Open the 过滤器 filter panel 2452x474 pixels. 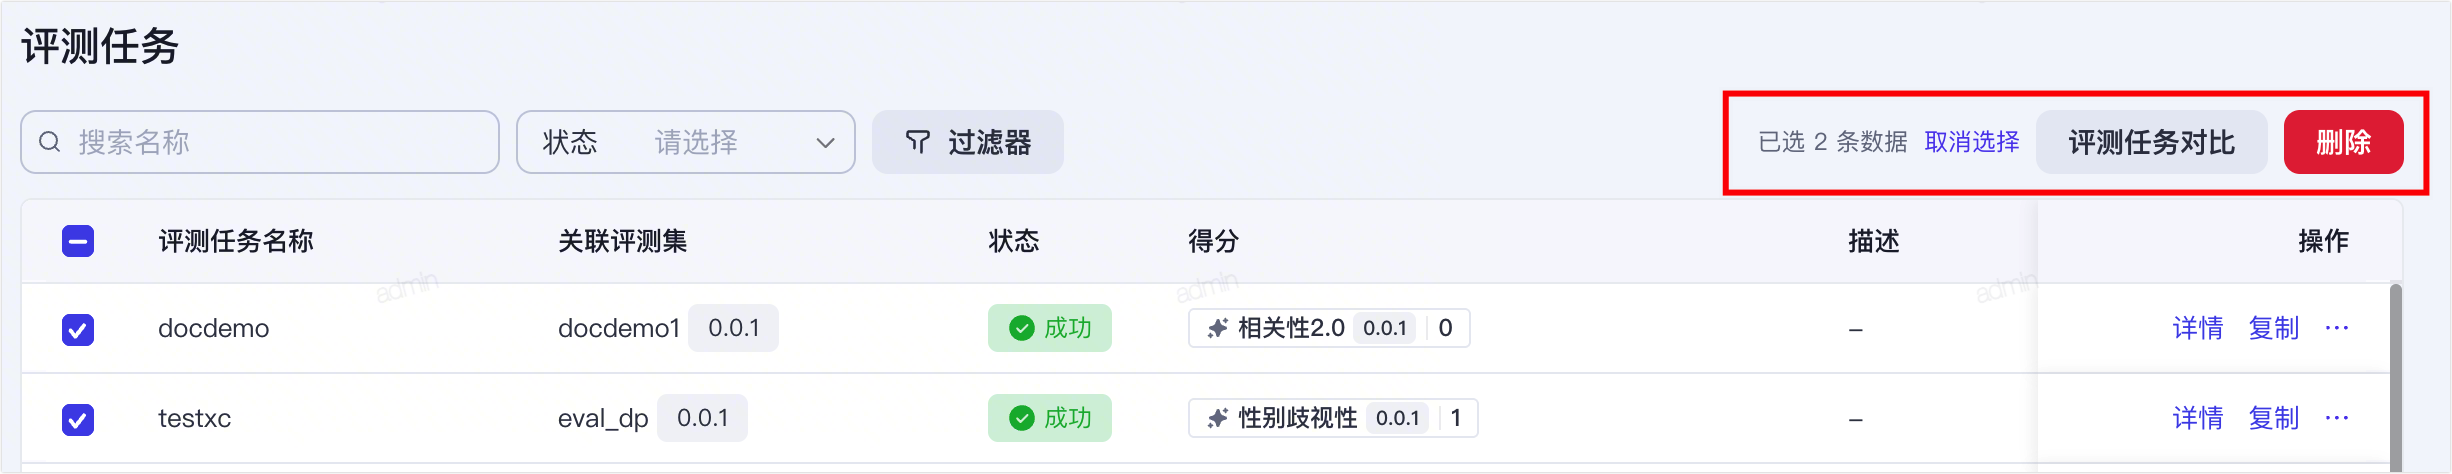coord(968,142)
